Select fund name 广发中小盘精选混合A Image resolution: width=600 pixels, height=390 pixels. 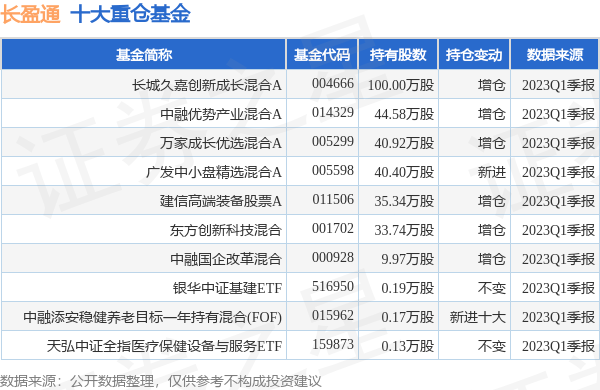pos(214,172)
